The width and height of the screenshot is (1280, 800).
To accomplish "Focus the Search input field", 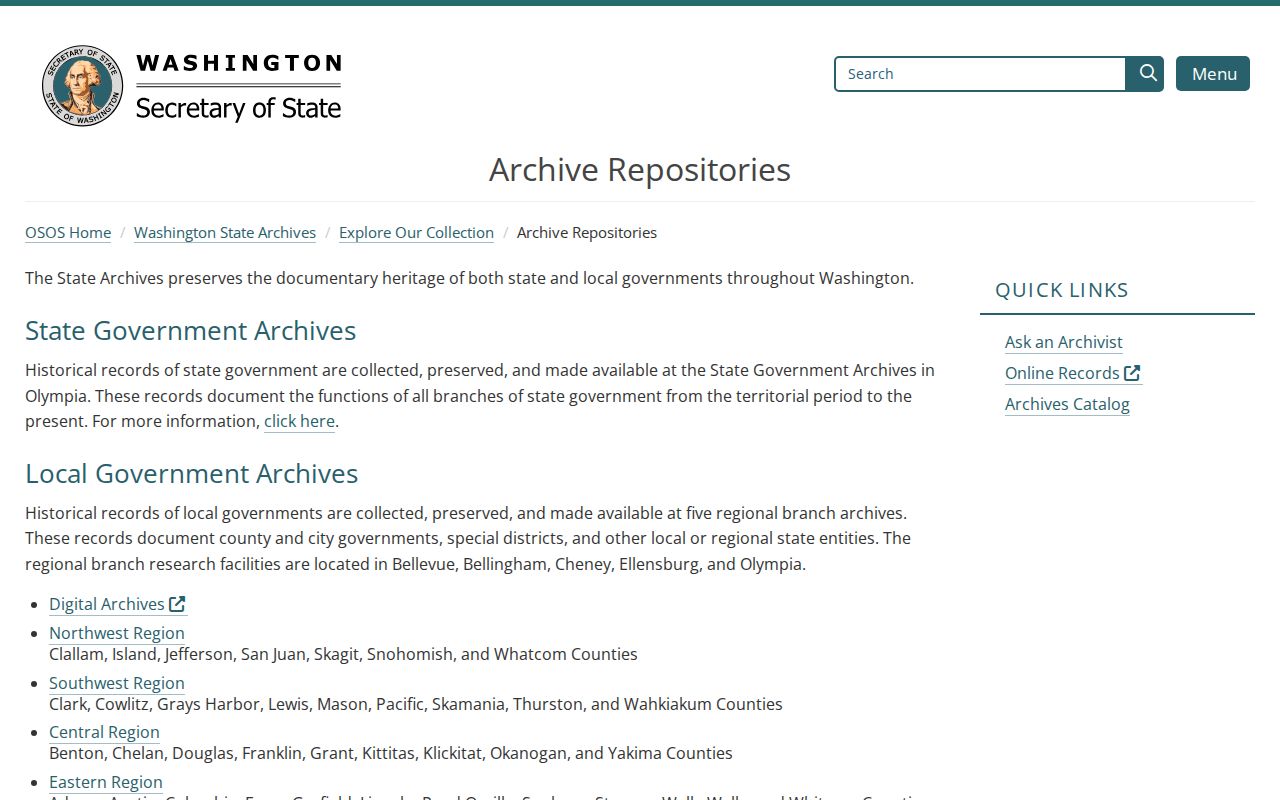I will point(981,74).
